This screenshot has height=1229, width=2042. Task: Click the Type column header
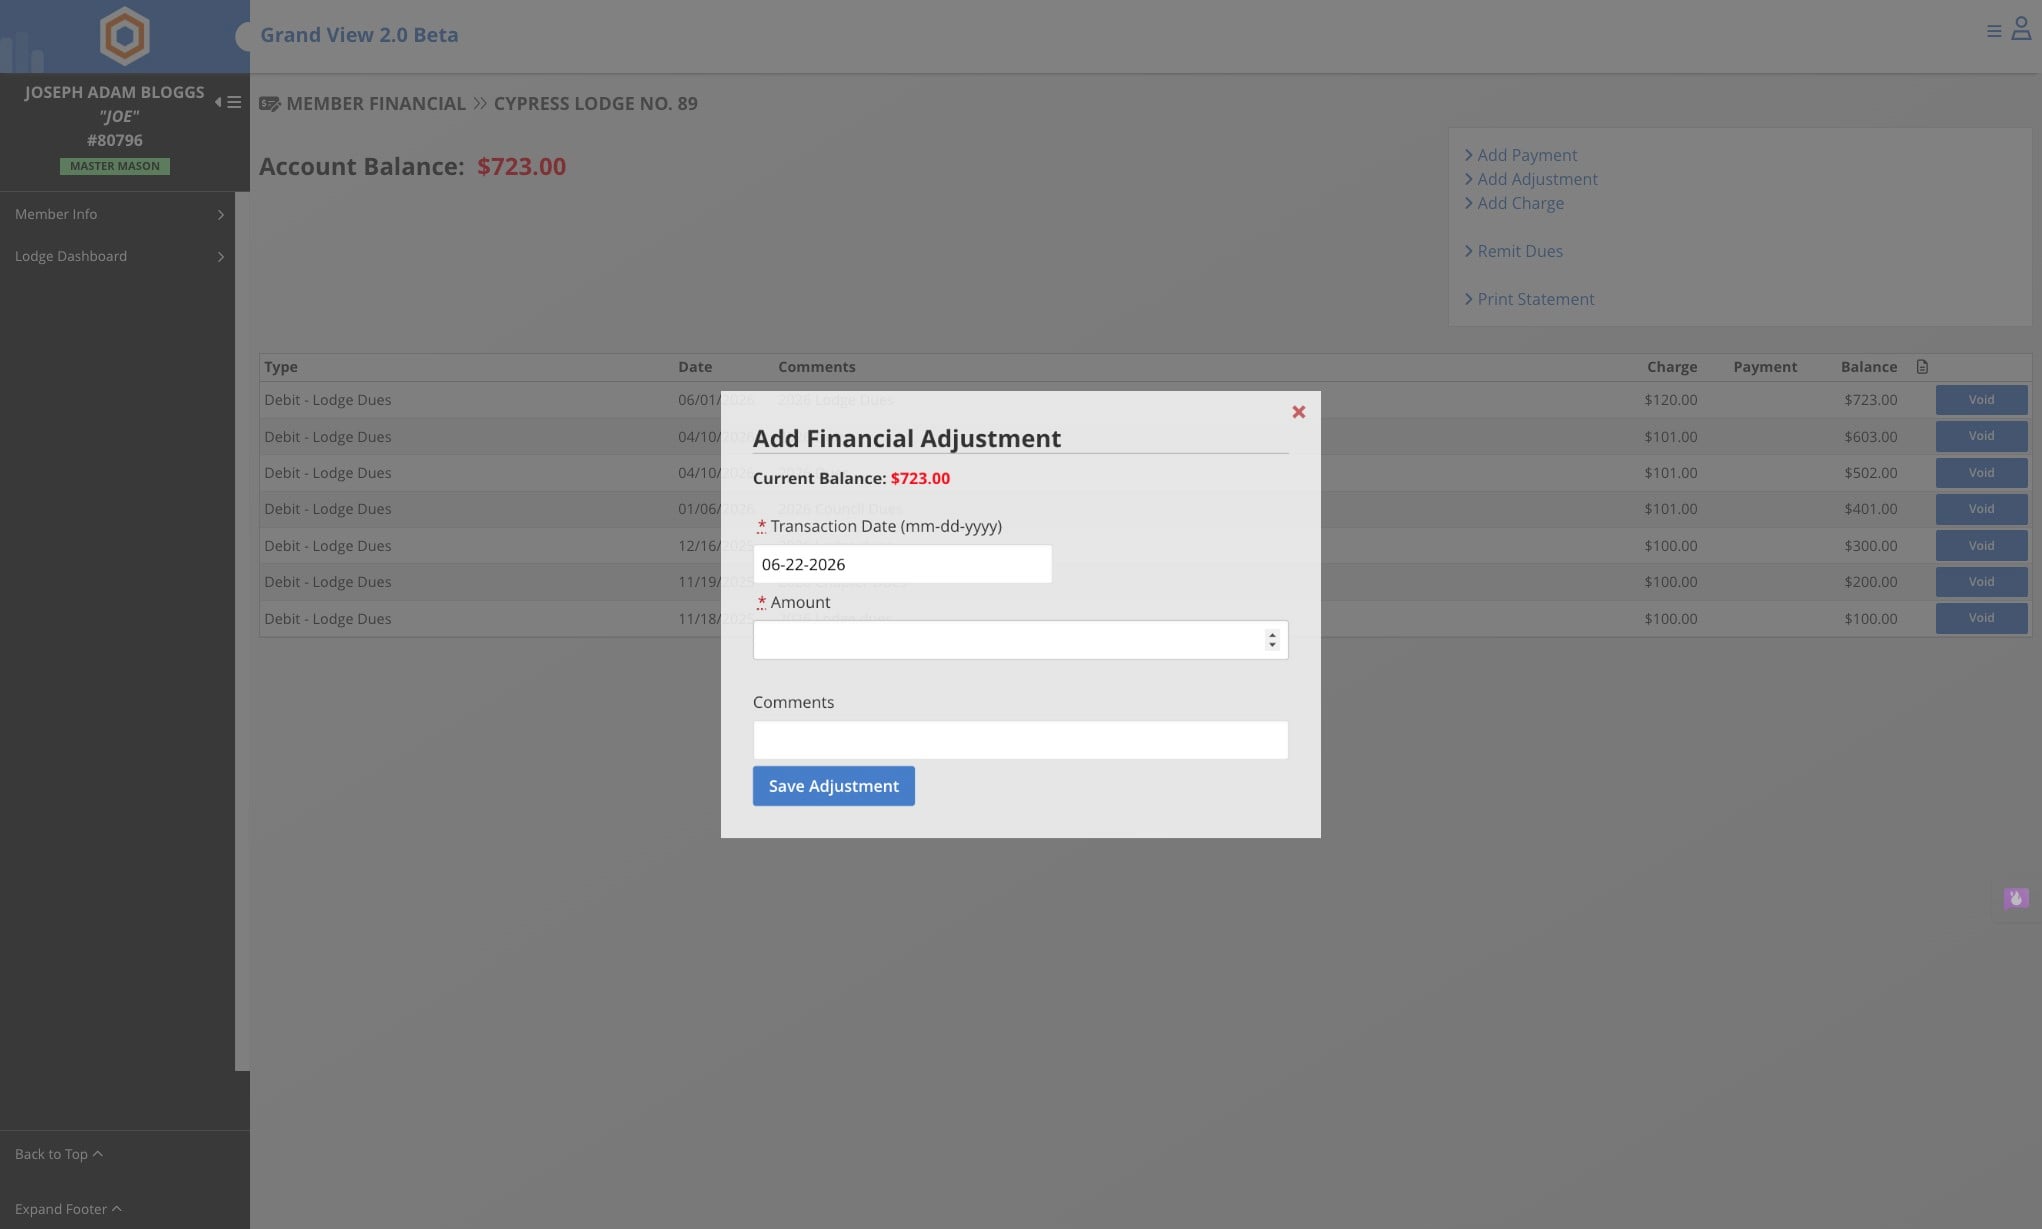tap(281, 367)
